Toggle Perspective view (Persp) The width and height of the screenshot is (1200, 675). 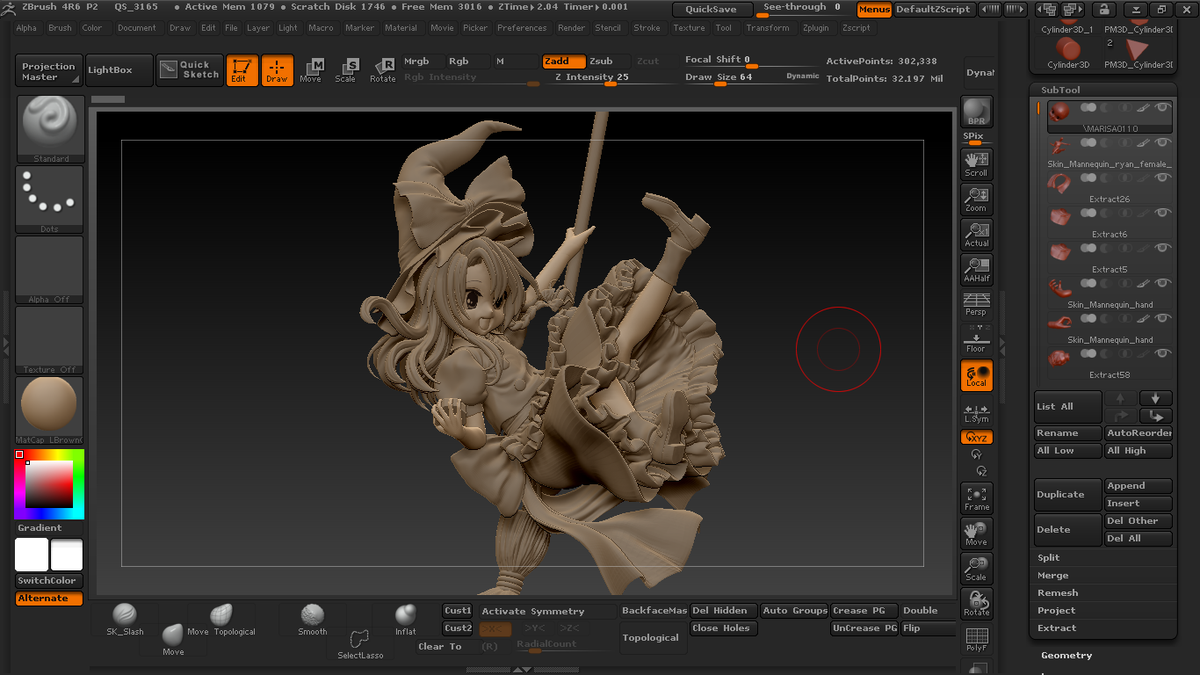[976, 305]
